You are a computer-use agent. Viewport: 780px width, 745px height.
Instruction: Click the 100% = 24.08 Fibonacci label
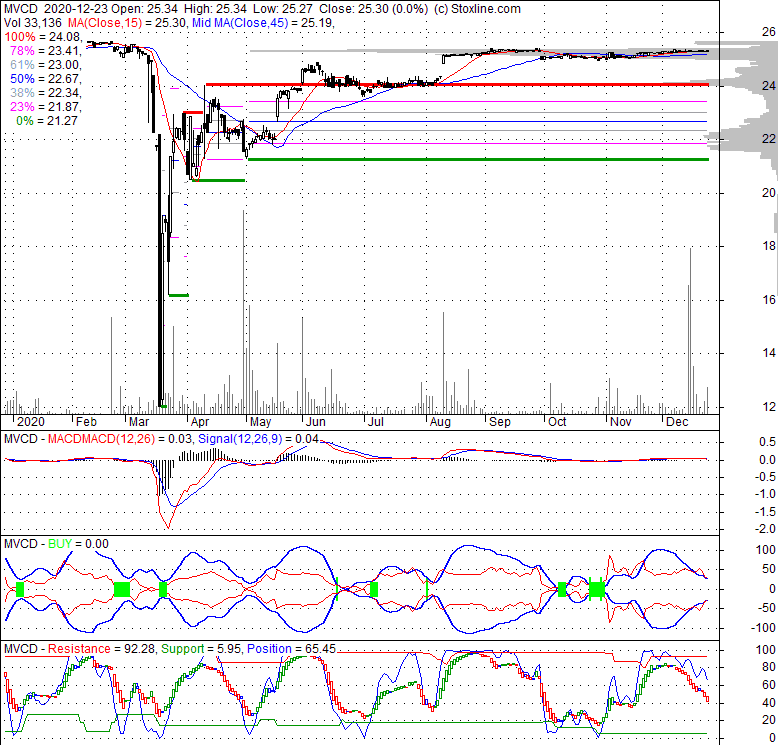[x=43, y=37]
